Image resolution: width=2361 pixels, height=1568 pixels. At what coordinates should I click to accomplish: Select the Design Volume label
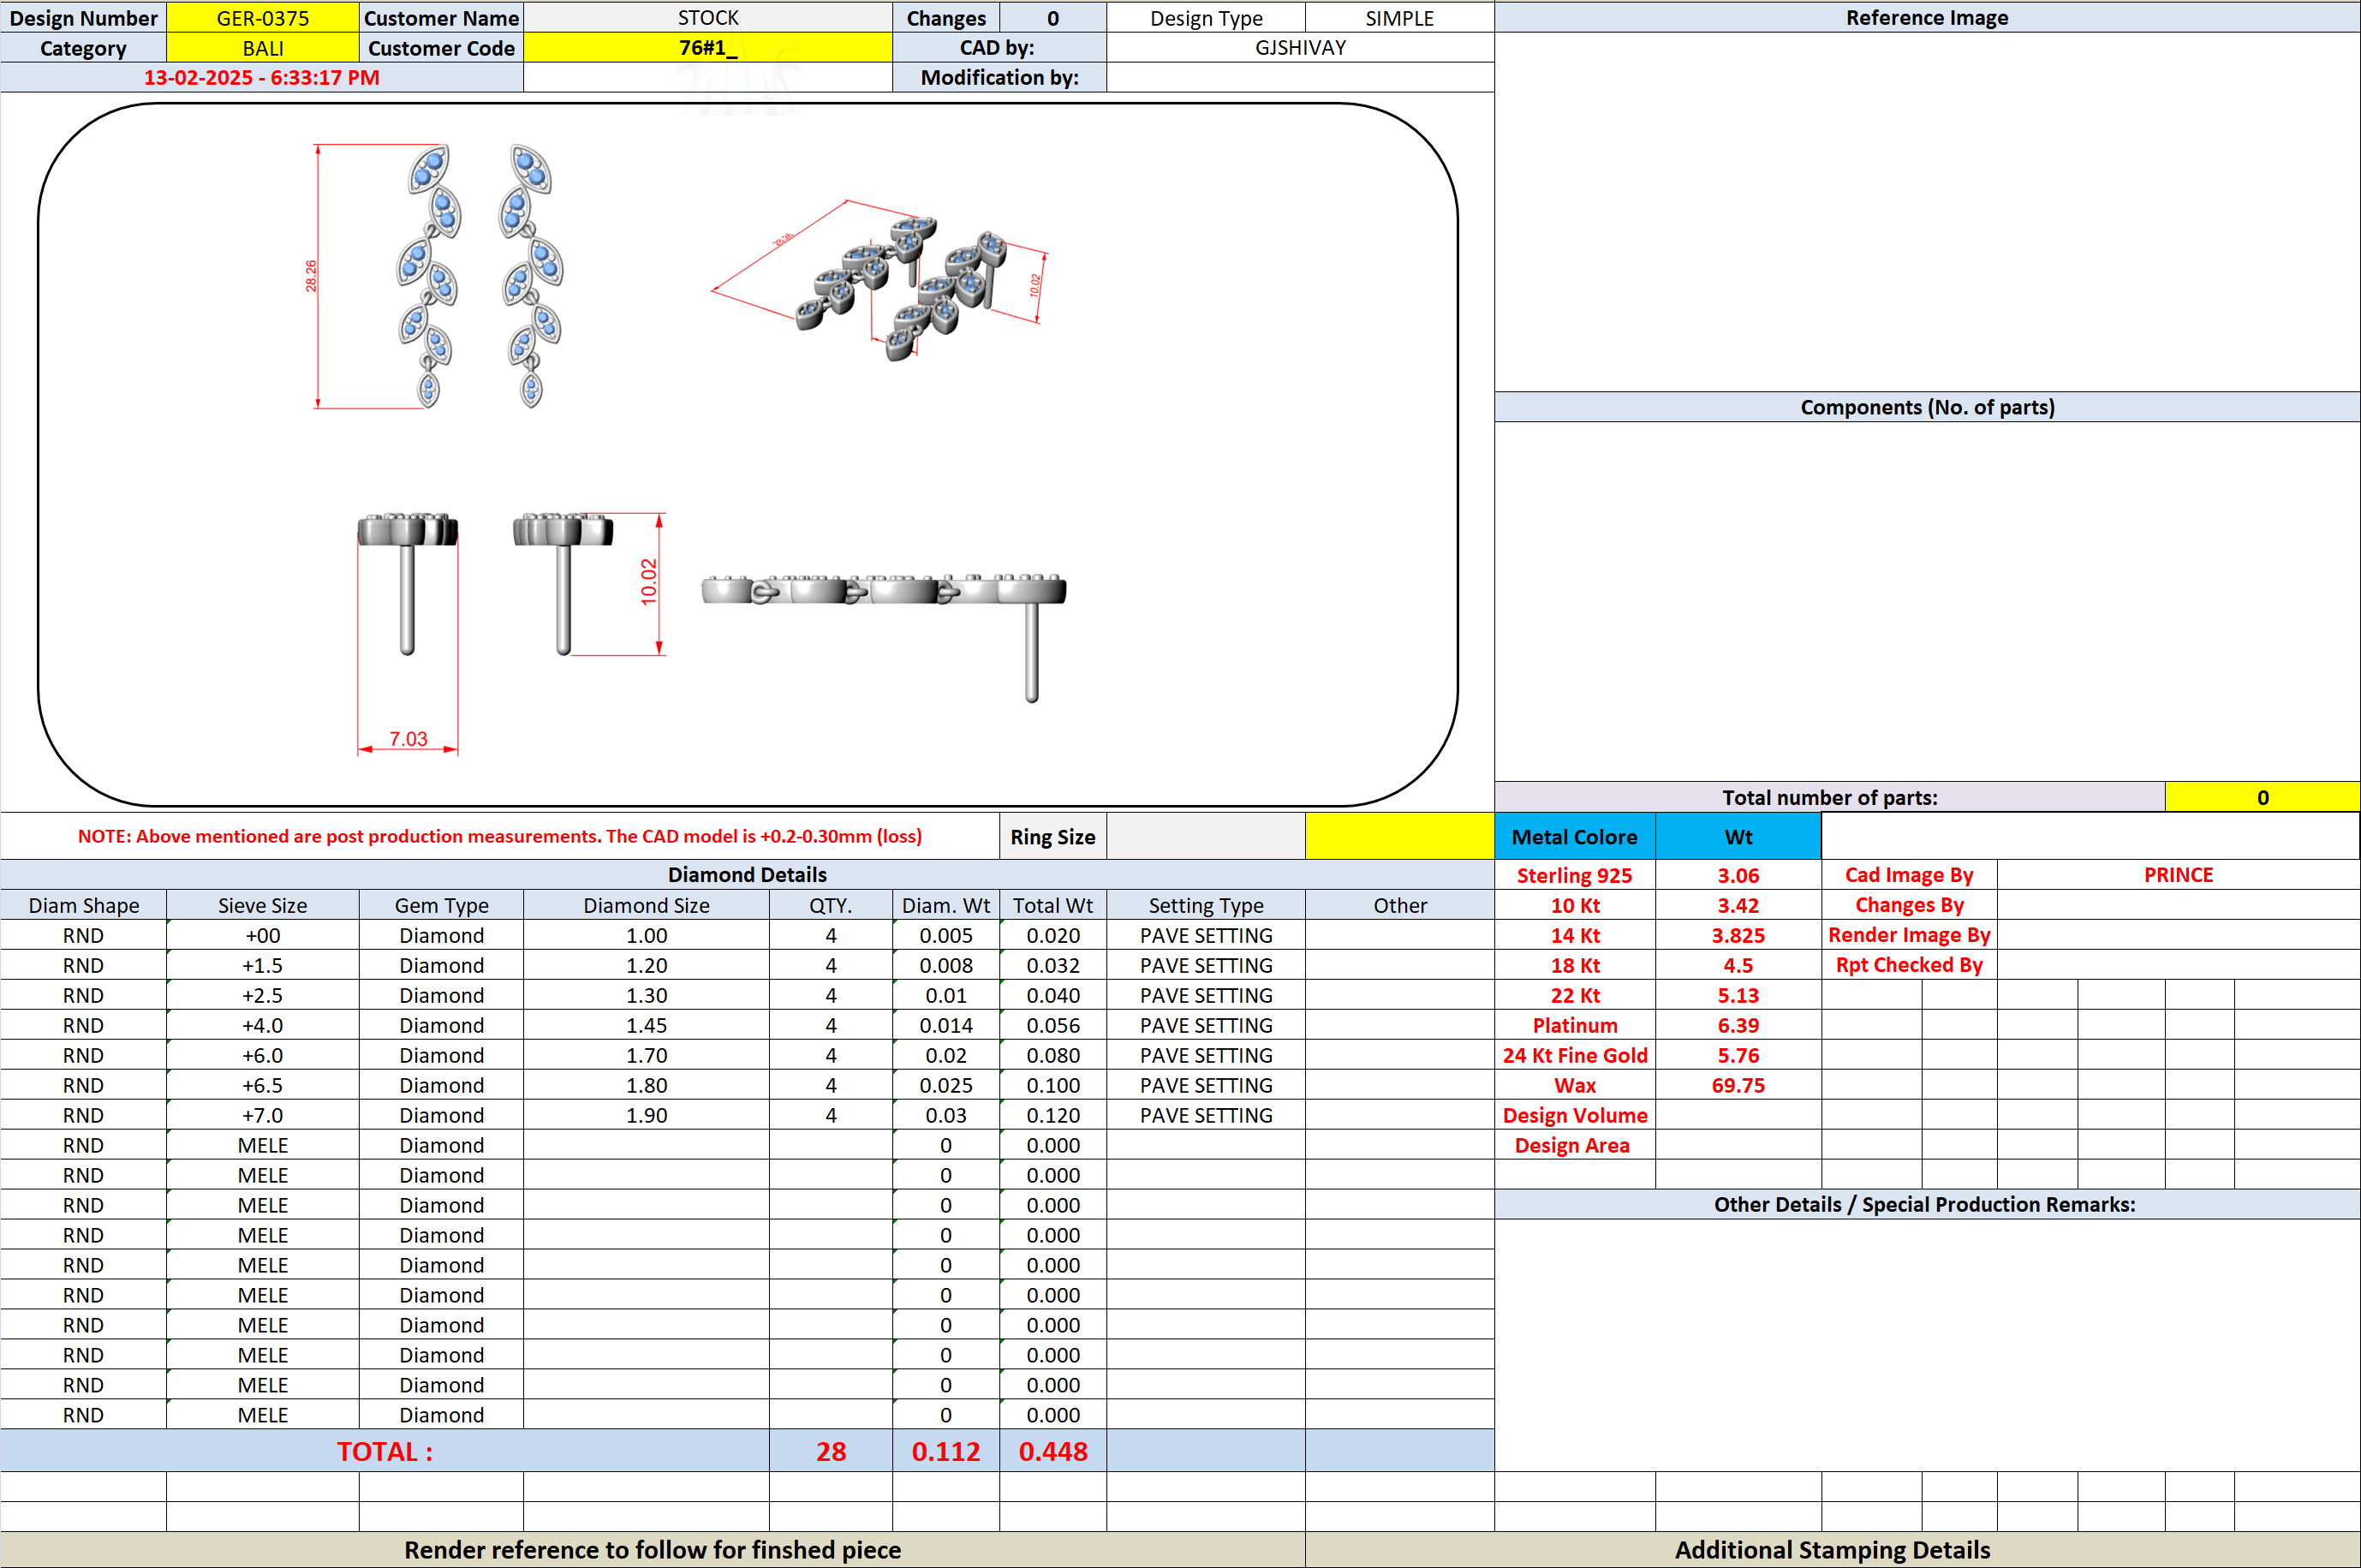click(x=1574, y=1115)
